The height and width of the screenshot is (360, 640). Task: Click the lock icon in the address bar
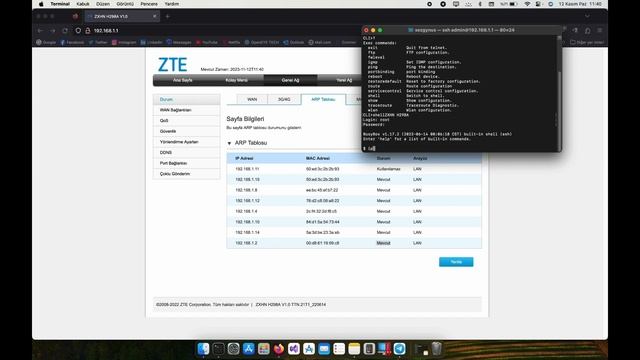coord(87,31)
